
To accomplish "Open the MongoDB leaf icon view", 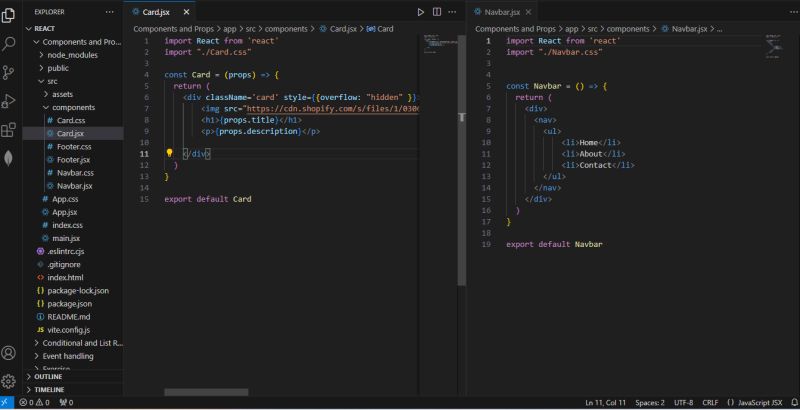I will click(9, 158).
